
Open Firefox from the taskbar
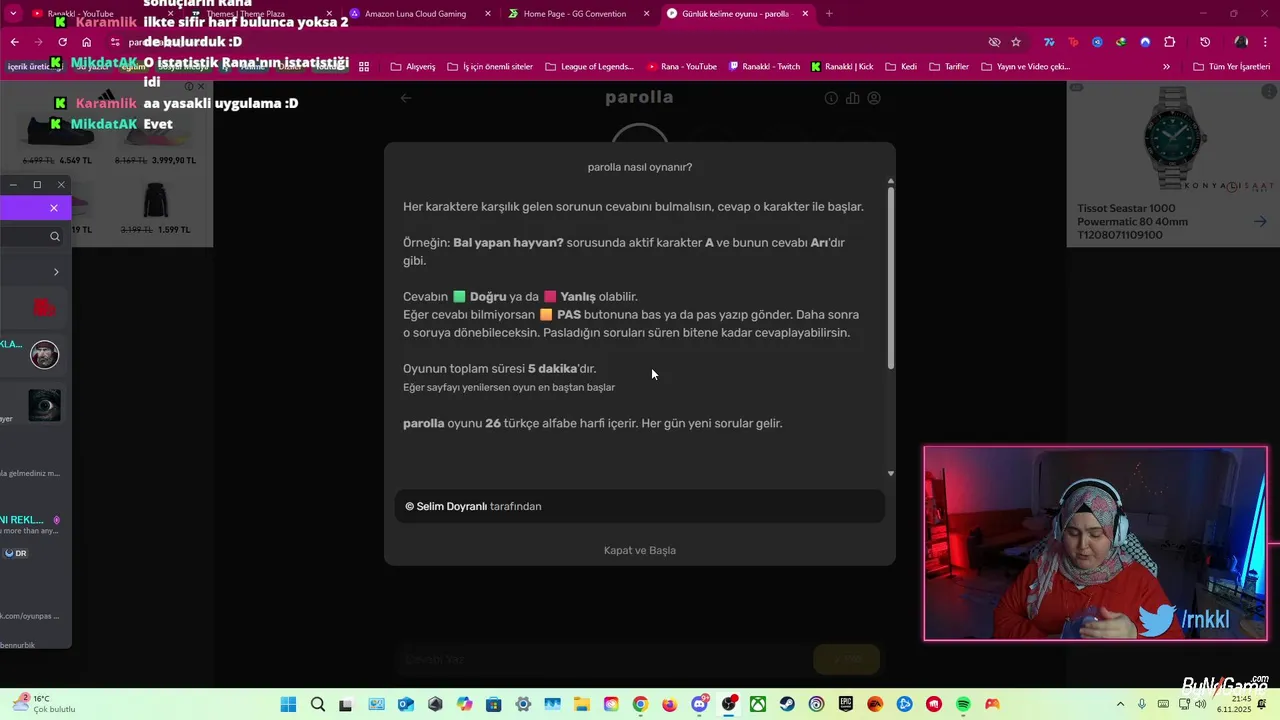coord(670,704)
